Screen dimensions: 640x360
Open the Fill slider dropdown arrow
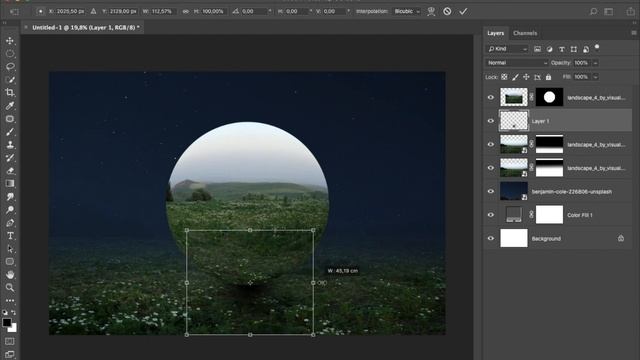pyautogui.click(x=596, y=77)
